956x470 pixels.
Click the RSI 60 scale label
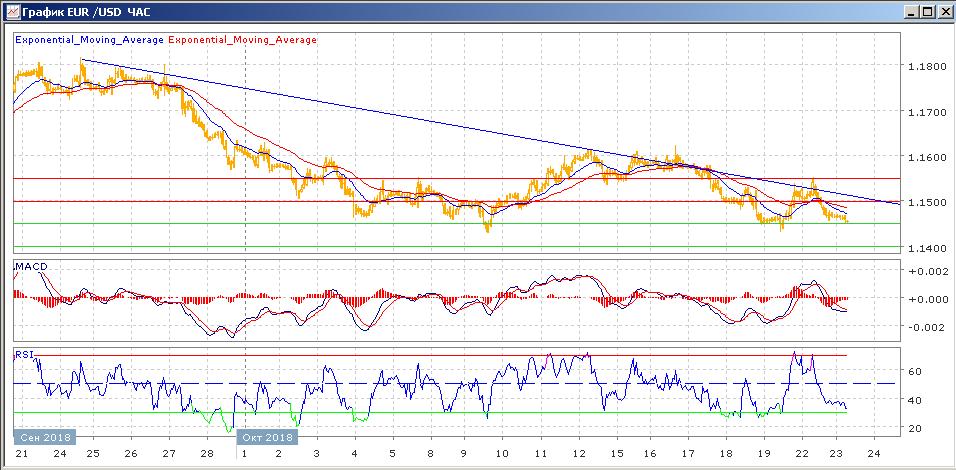point(914,371)
